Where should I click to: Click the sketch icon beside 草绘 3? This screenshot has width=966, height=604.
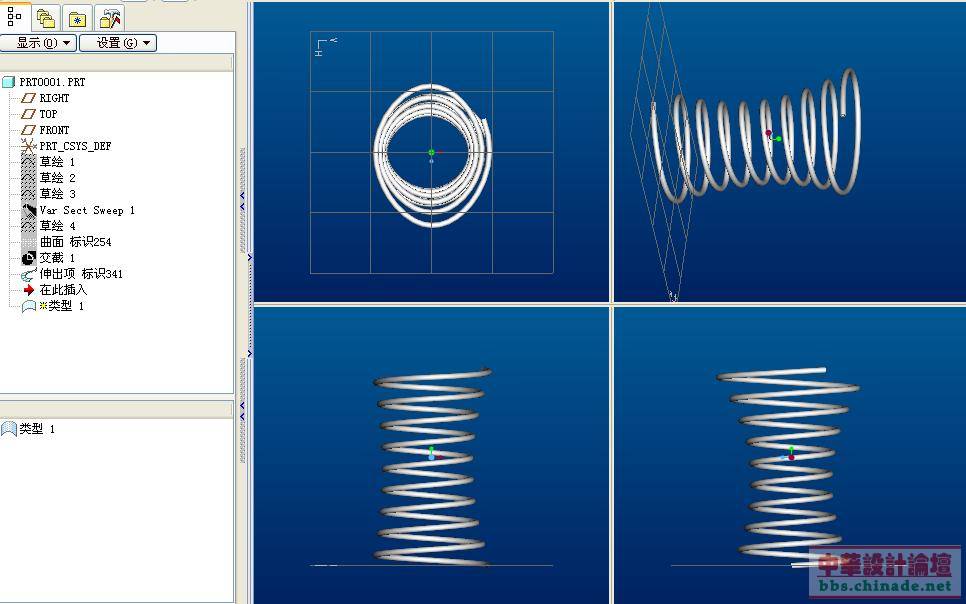point(28,194)
